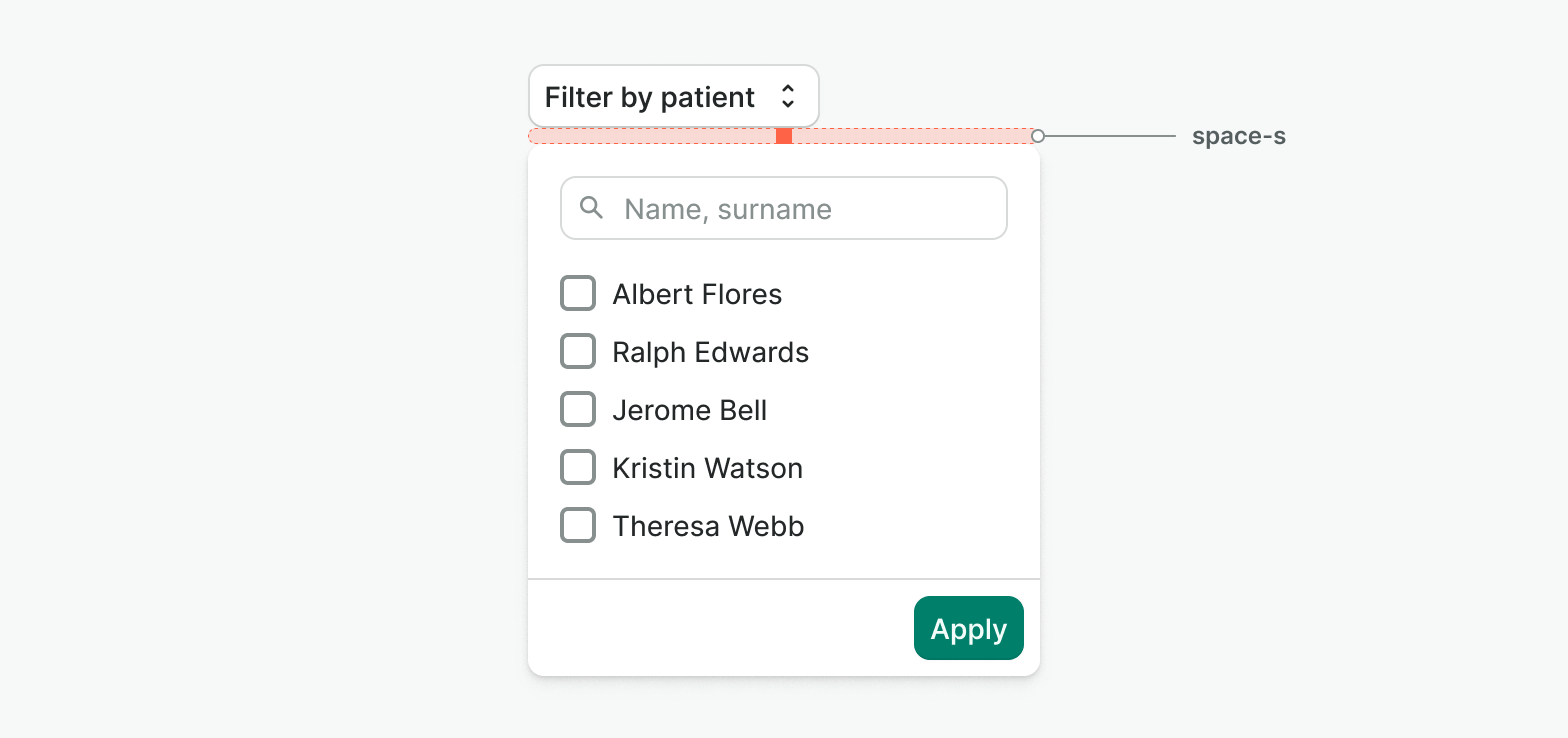Click the magnifying glass search icon
This screenshot has width=1568, height=738.
click(x=592, y=208)
